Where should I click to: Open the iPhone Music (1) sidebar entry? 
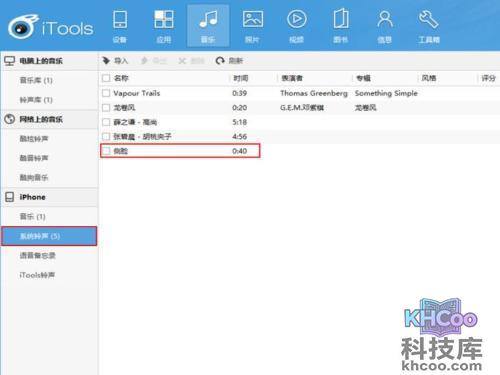click(x=32, y=217)
